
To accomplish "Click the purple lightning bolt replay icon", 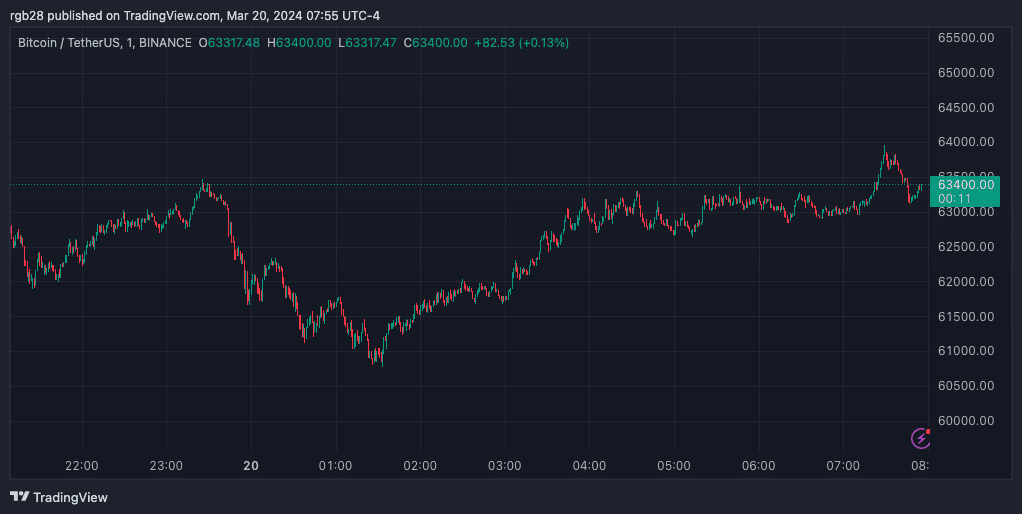I will tap(920, 438).
